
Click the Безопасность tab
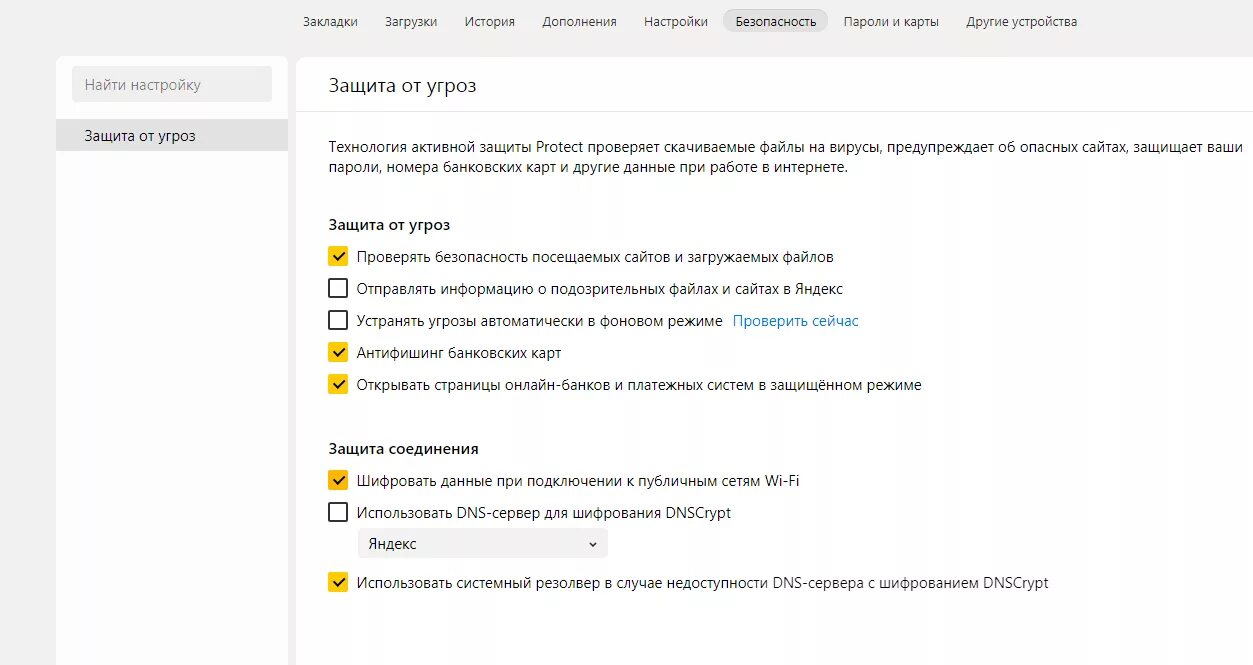[x=775, y=21]
